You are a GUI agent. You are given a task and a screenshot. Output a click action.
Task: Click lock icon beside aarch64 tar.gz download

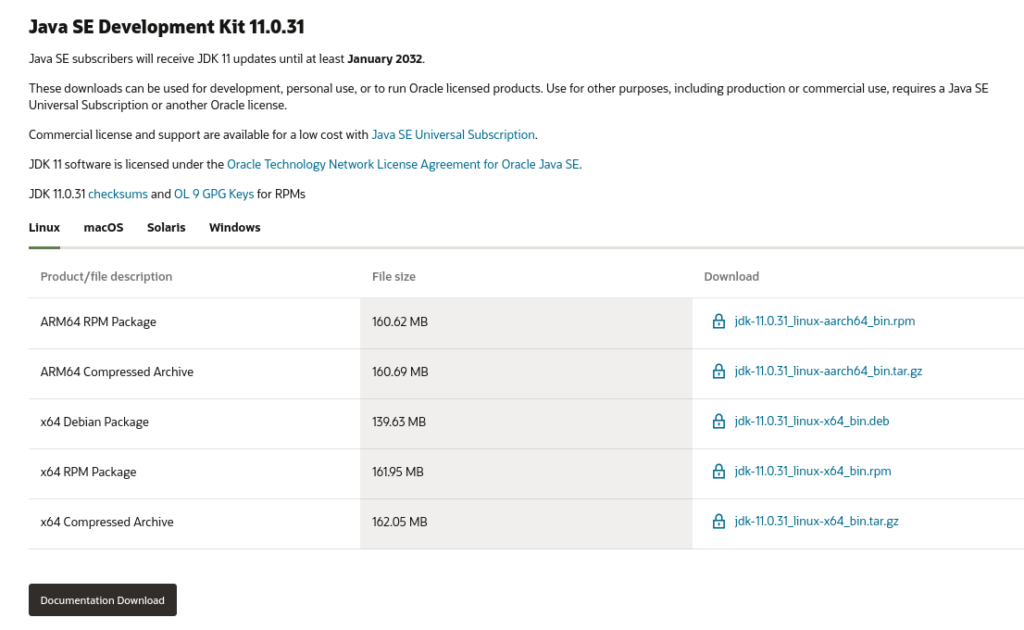pos(718,372)
